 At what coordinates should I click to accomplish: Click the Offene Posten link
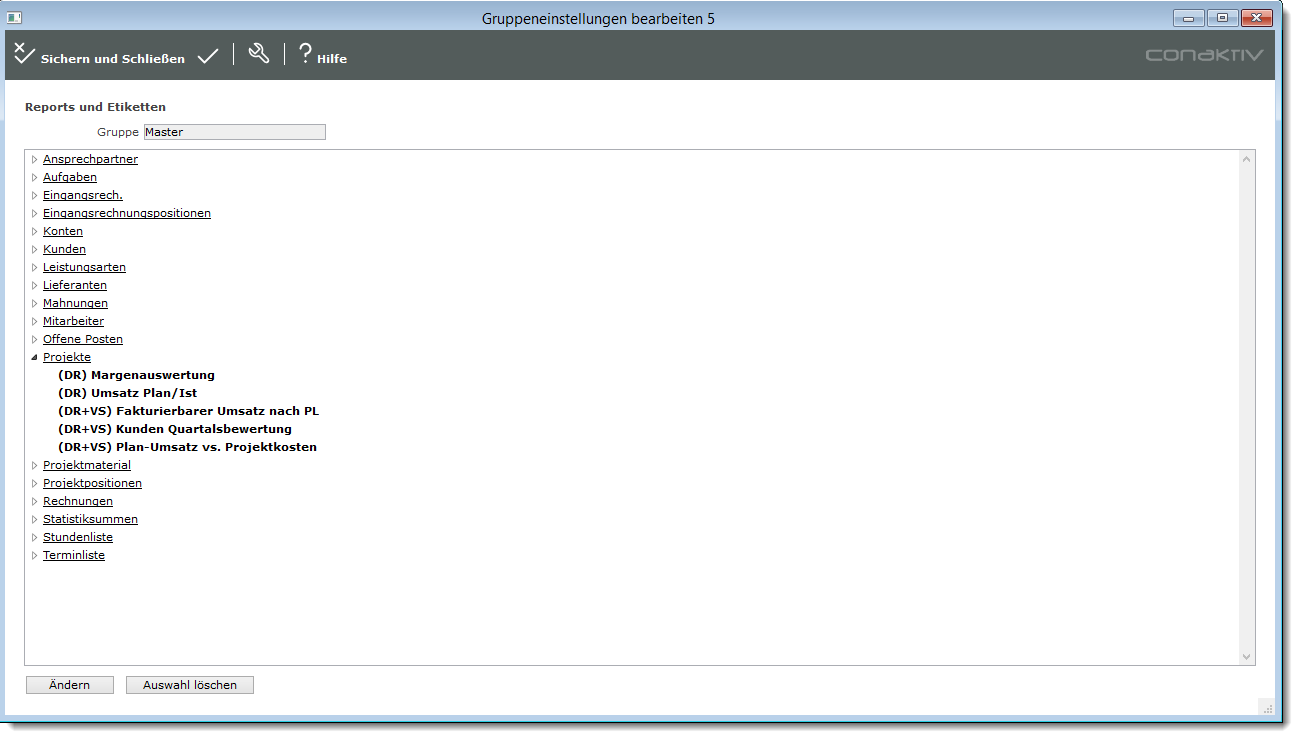[82, 339]
